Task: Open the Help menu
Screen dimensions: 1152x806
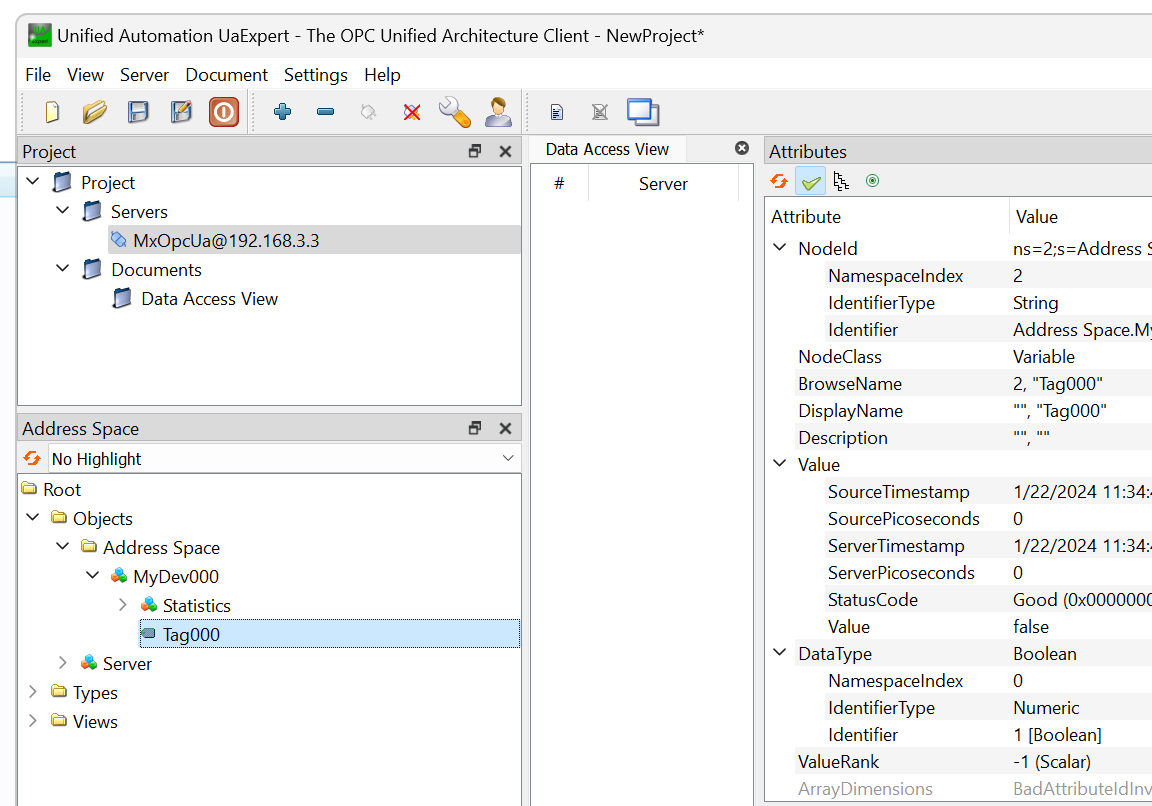Action: click(382, 75)
